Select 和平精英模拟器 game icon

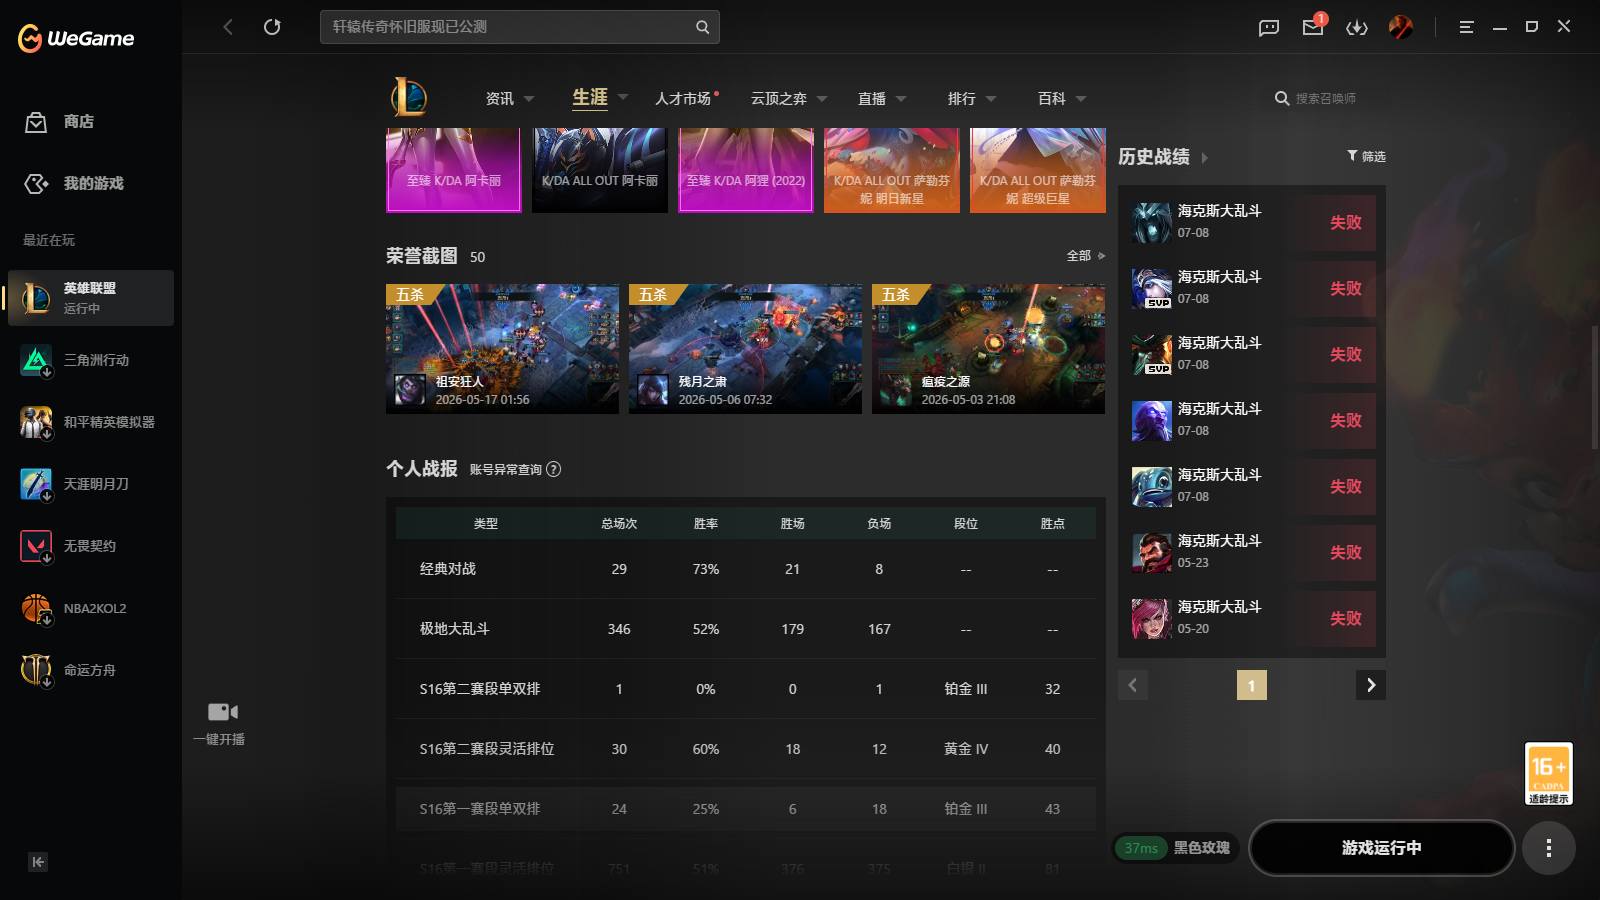36,422
